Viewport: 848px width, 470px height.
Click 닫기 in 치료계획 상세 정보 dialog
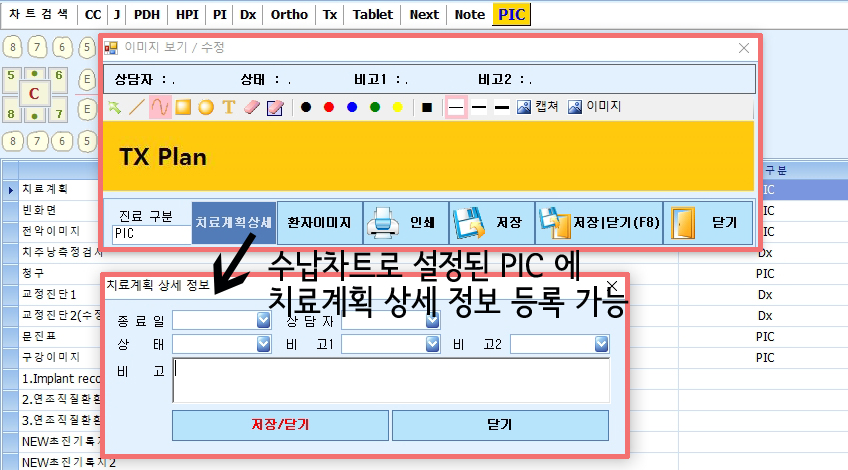click(500, 425)
